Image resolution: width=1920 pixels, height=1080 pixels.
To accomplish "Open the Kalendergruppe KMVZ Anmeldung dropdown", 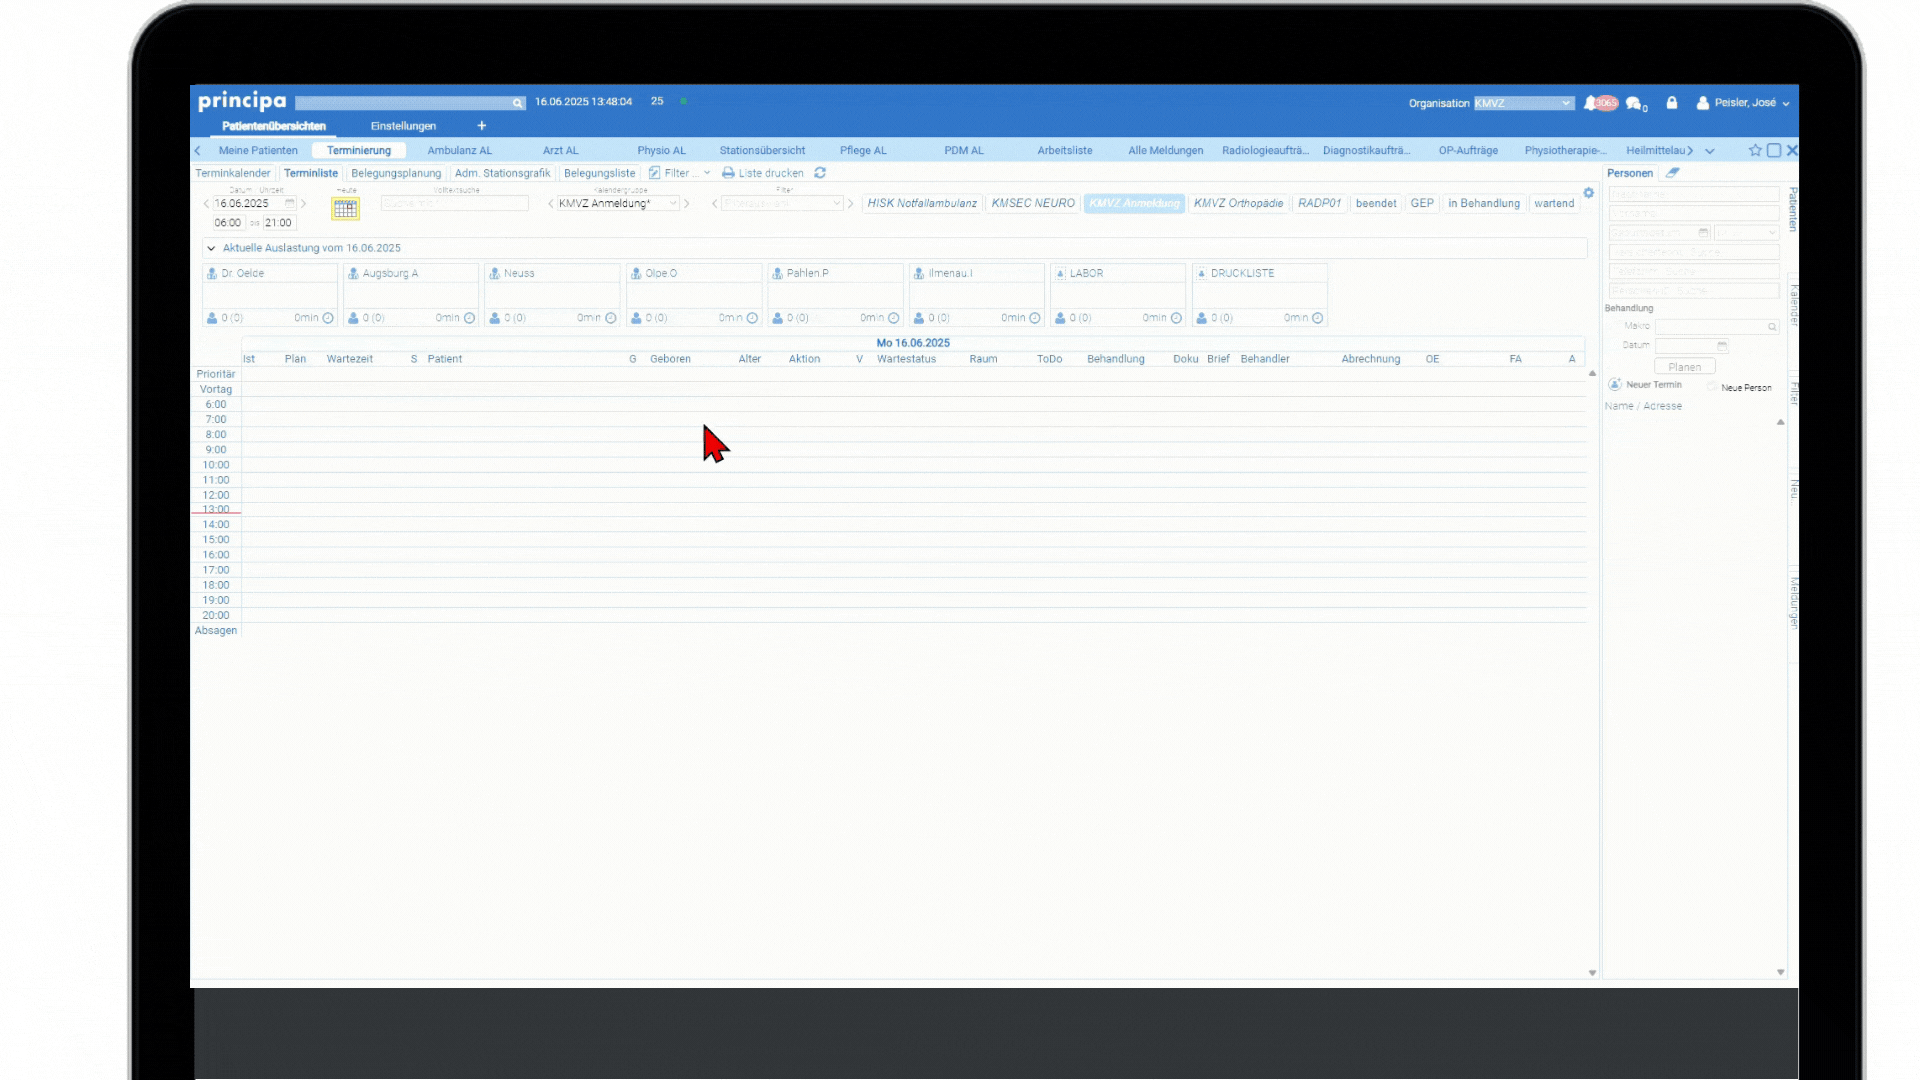I will click(618, 203).
